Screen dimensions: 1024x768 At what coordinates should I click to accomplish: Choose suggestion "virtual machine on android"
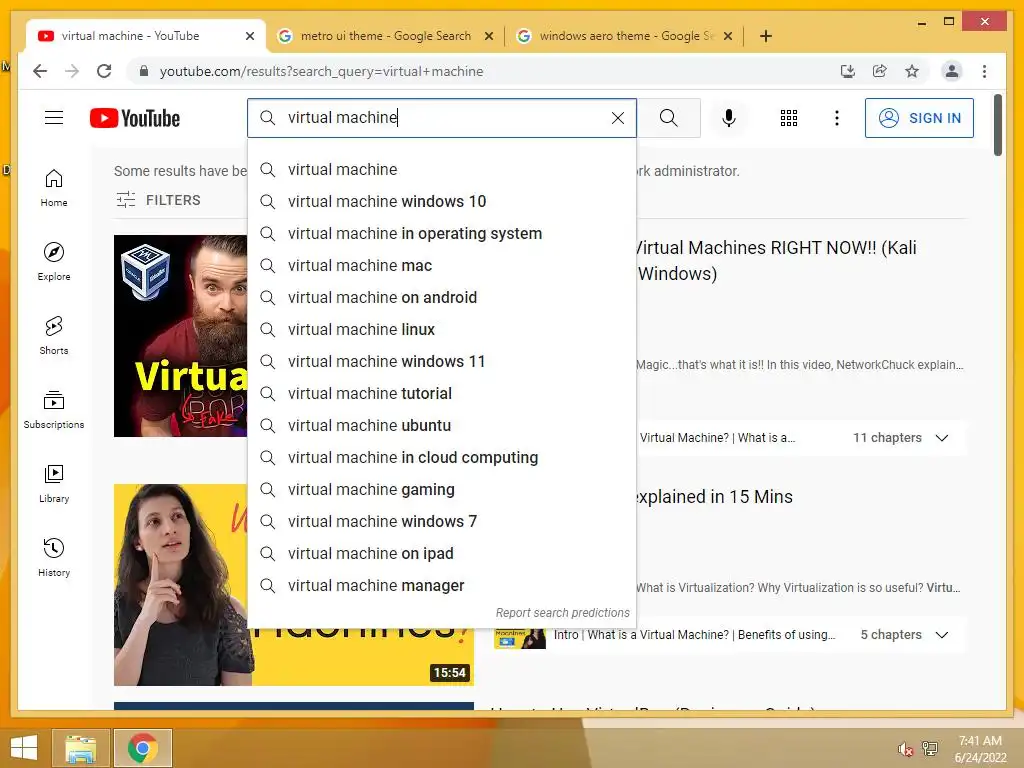click(441, 297)
